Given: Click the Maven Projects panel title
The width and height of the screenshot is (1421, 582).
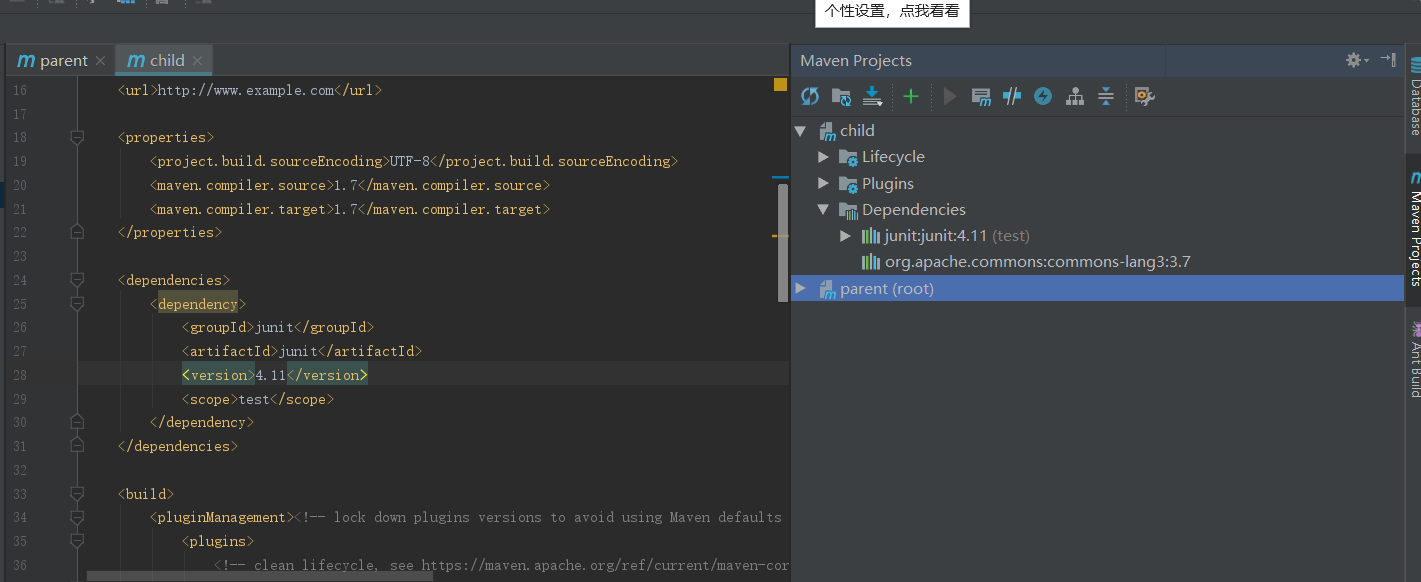Looking at the screenshot, I should click(856, 61).
